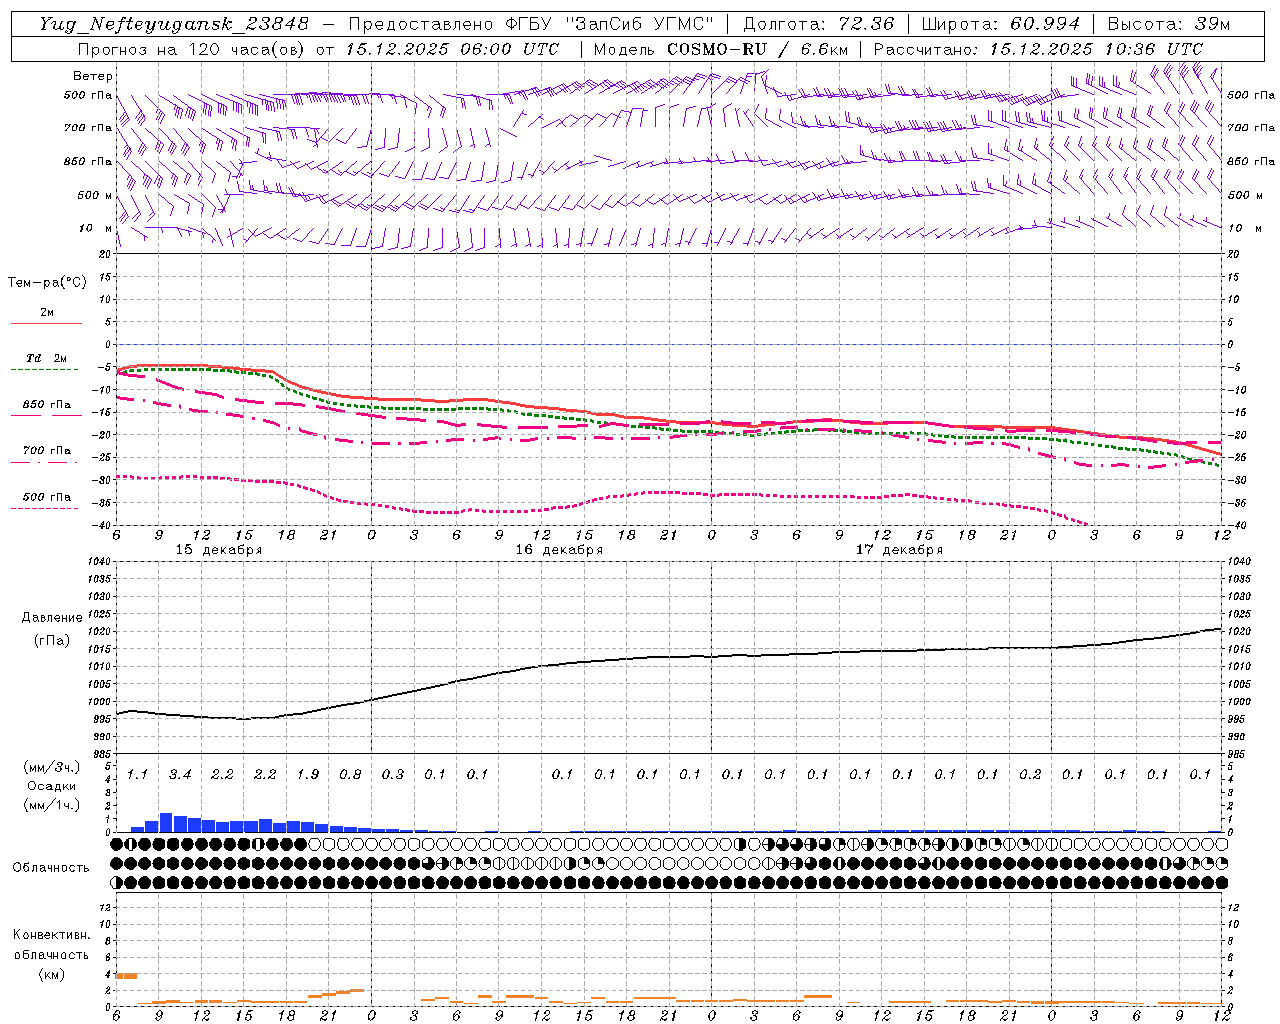Click the tallest blue hourly precipitation bar
This screenshot has width=1280, height=1024.
(166, 822)
